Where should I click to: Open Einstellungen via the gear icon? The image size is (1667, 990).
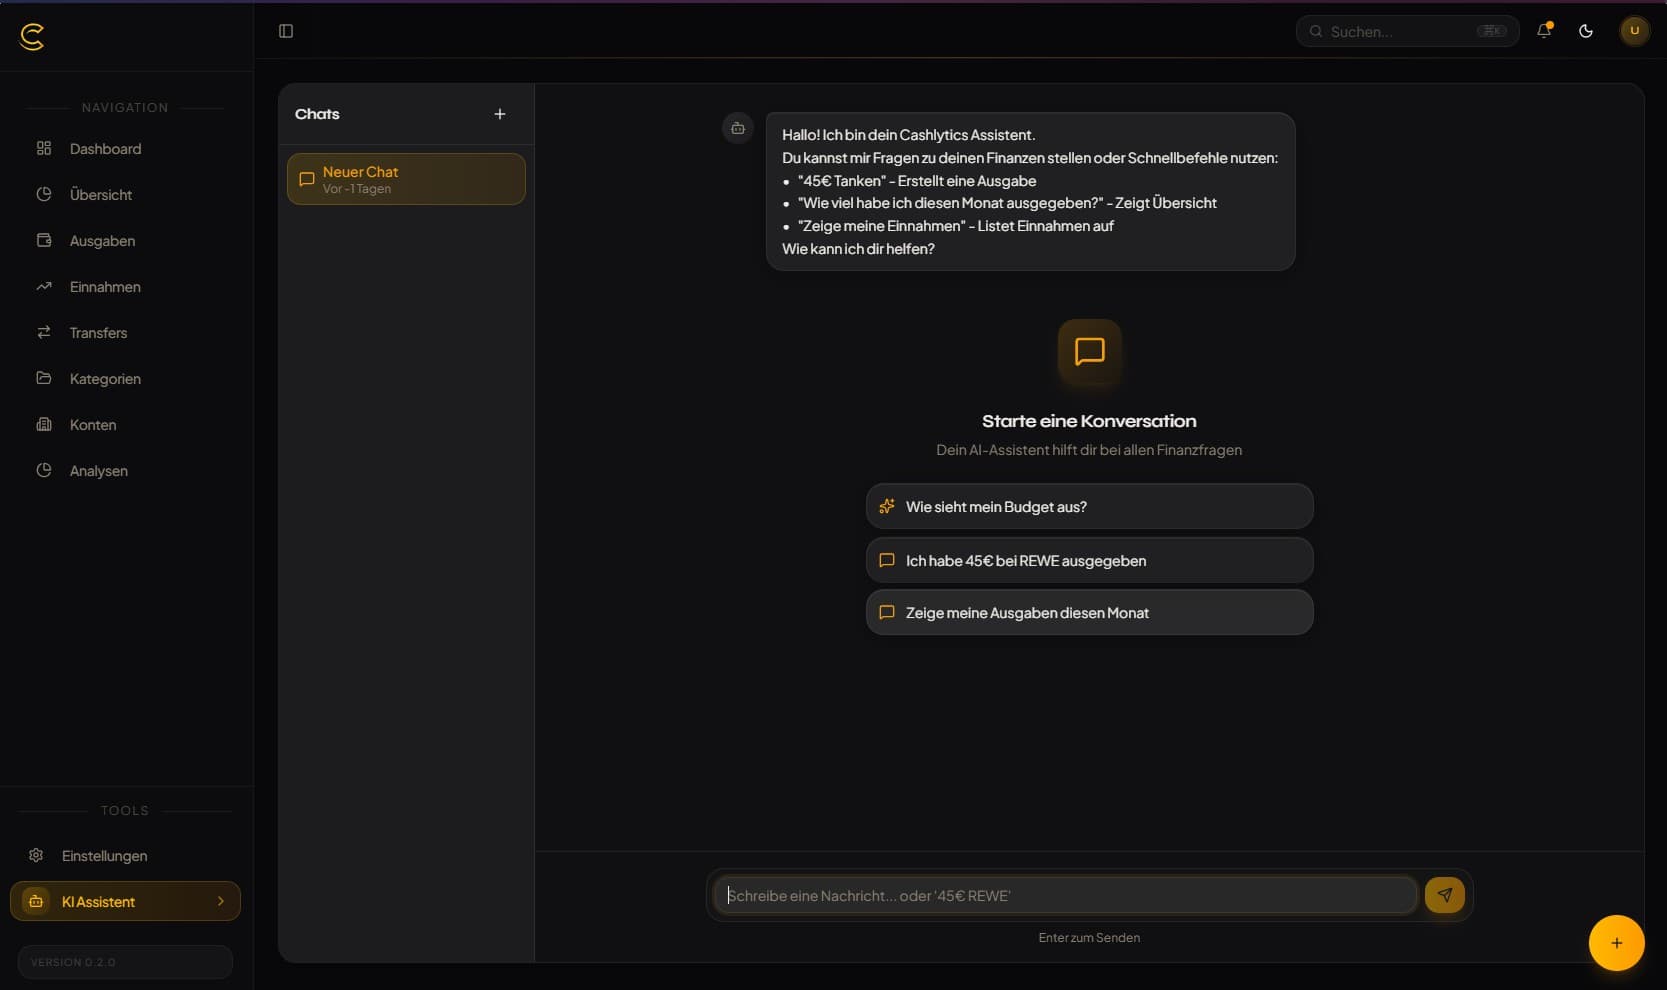point(36,856)
